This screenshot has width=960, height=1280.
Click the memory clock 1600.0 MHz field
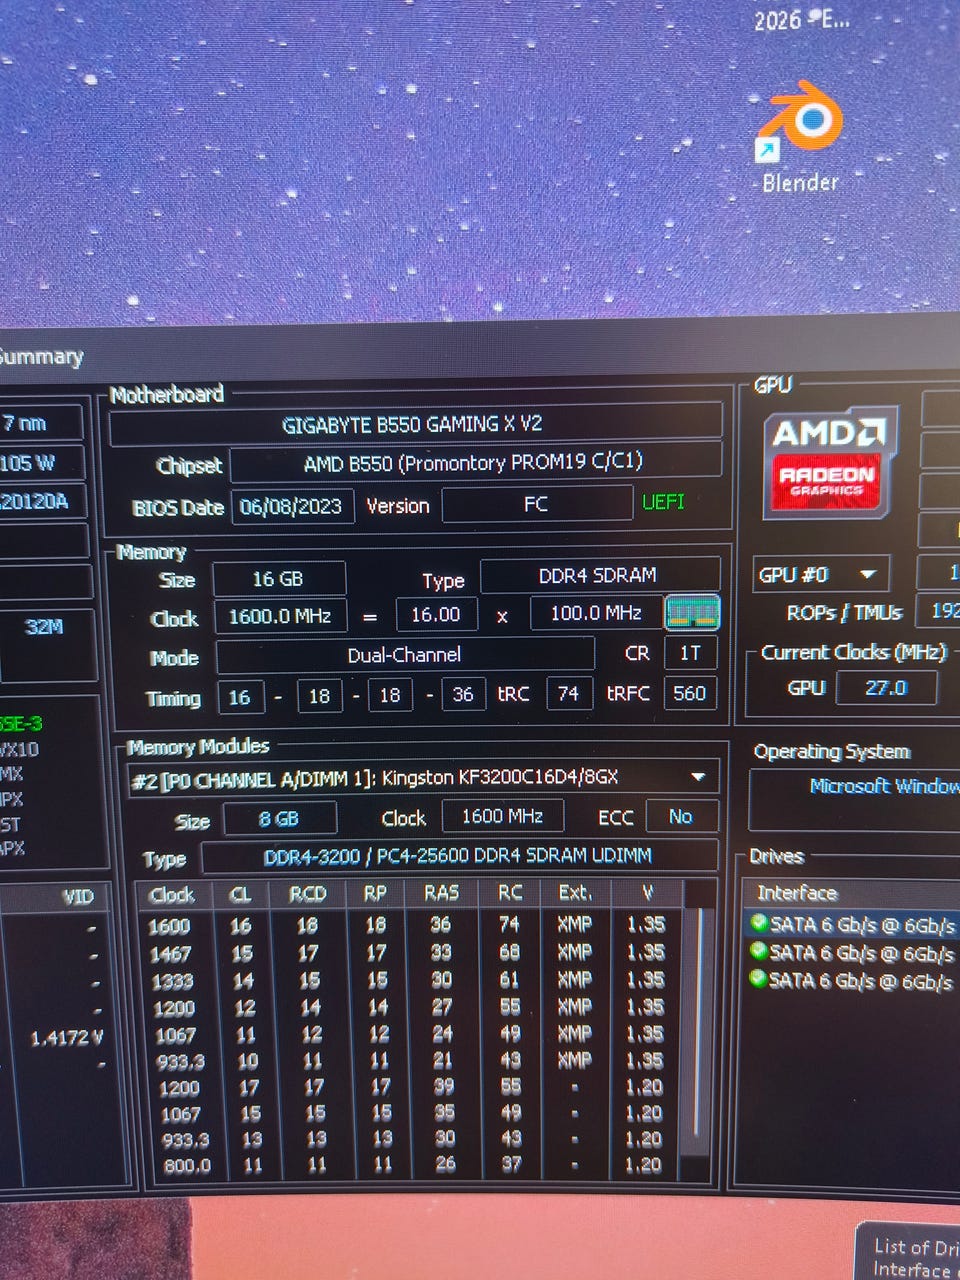(279, 616)
